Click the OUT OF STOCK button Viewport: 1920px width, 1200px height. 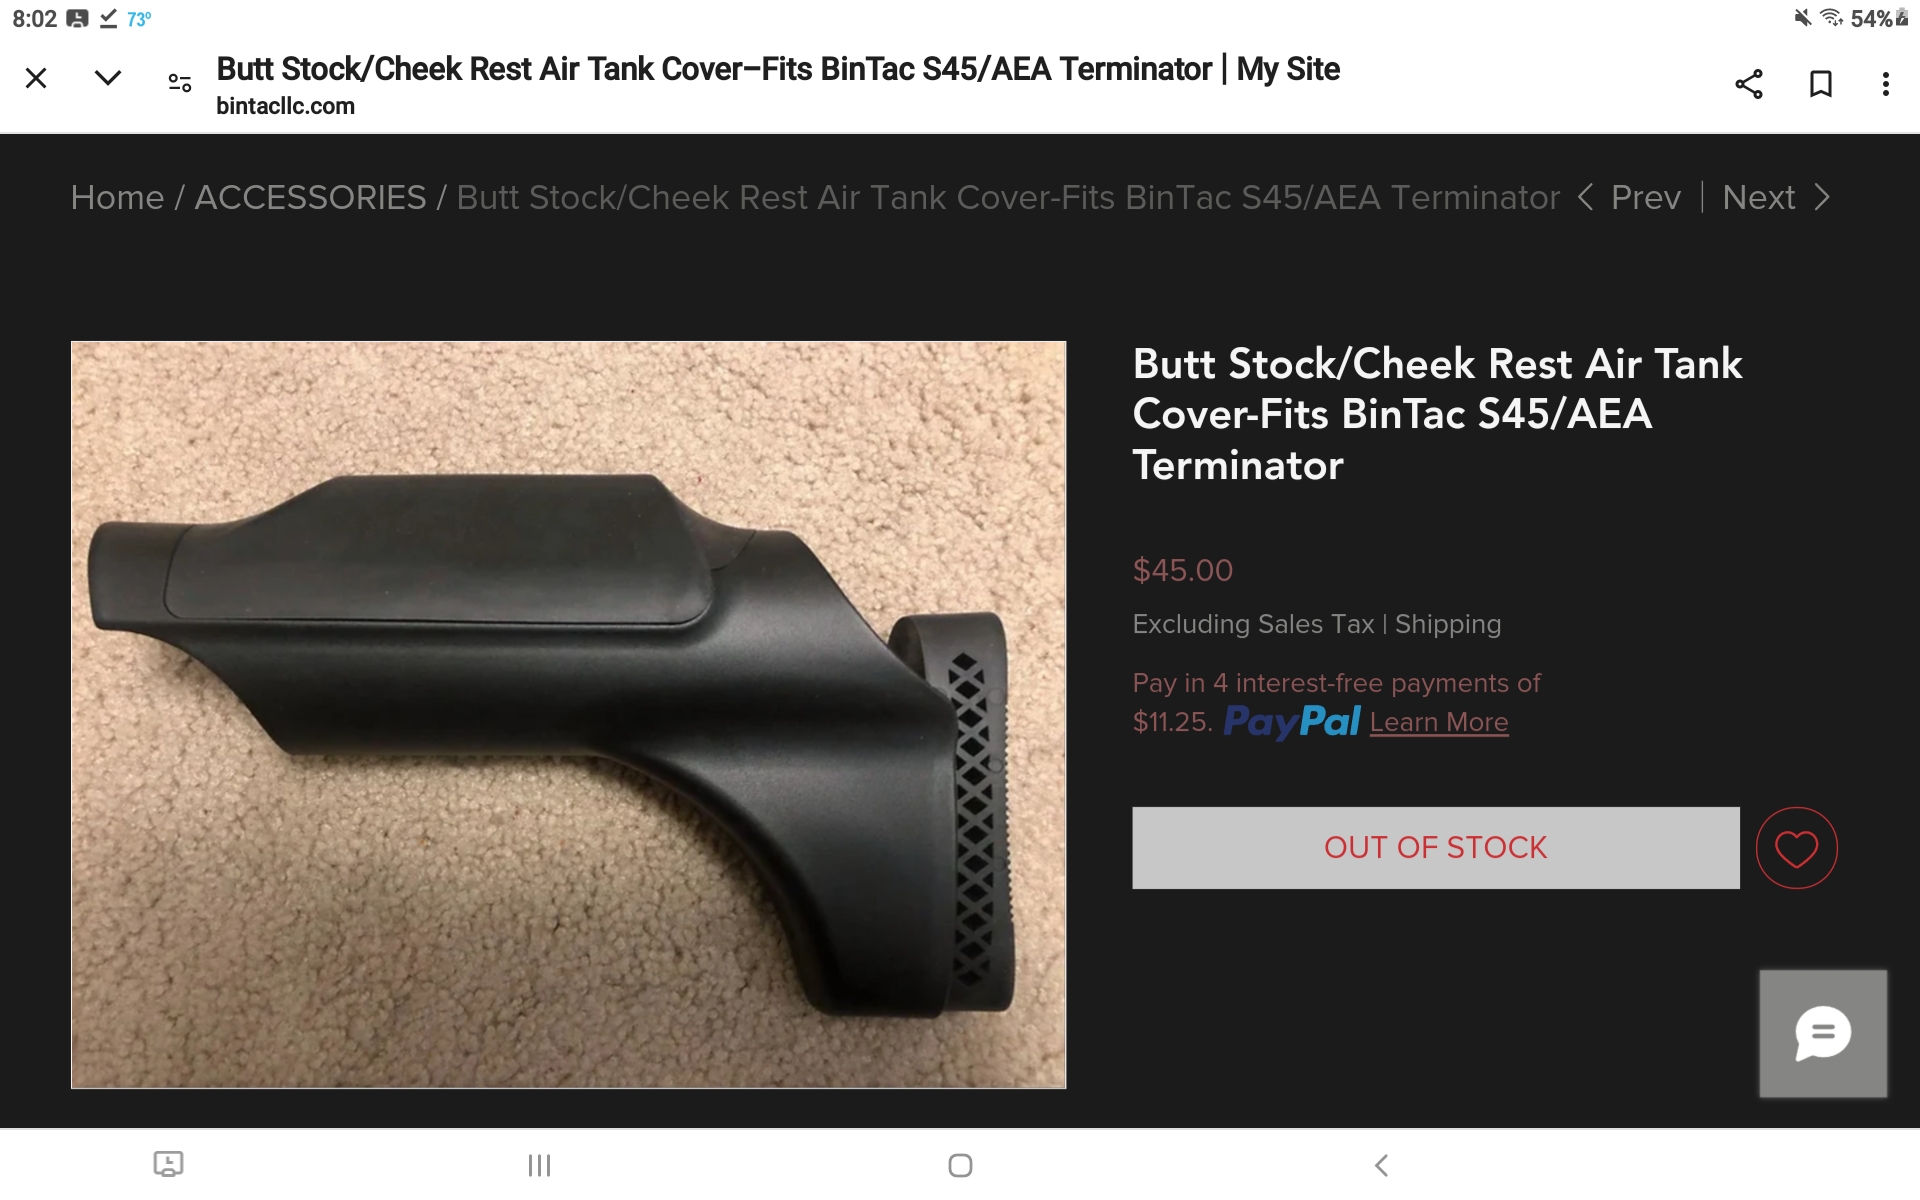point(1436,848)
